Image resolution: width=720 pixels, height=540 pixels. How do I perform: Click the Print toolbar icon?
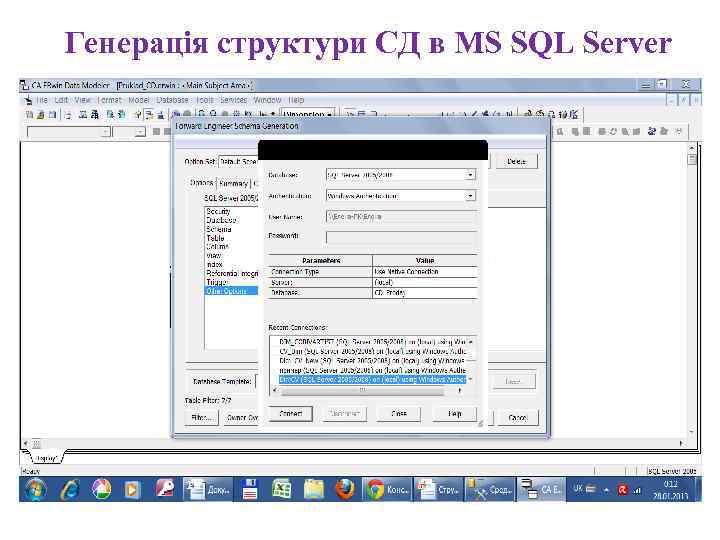[68, 115]
